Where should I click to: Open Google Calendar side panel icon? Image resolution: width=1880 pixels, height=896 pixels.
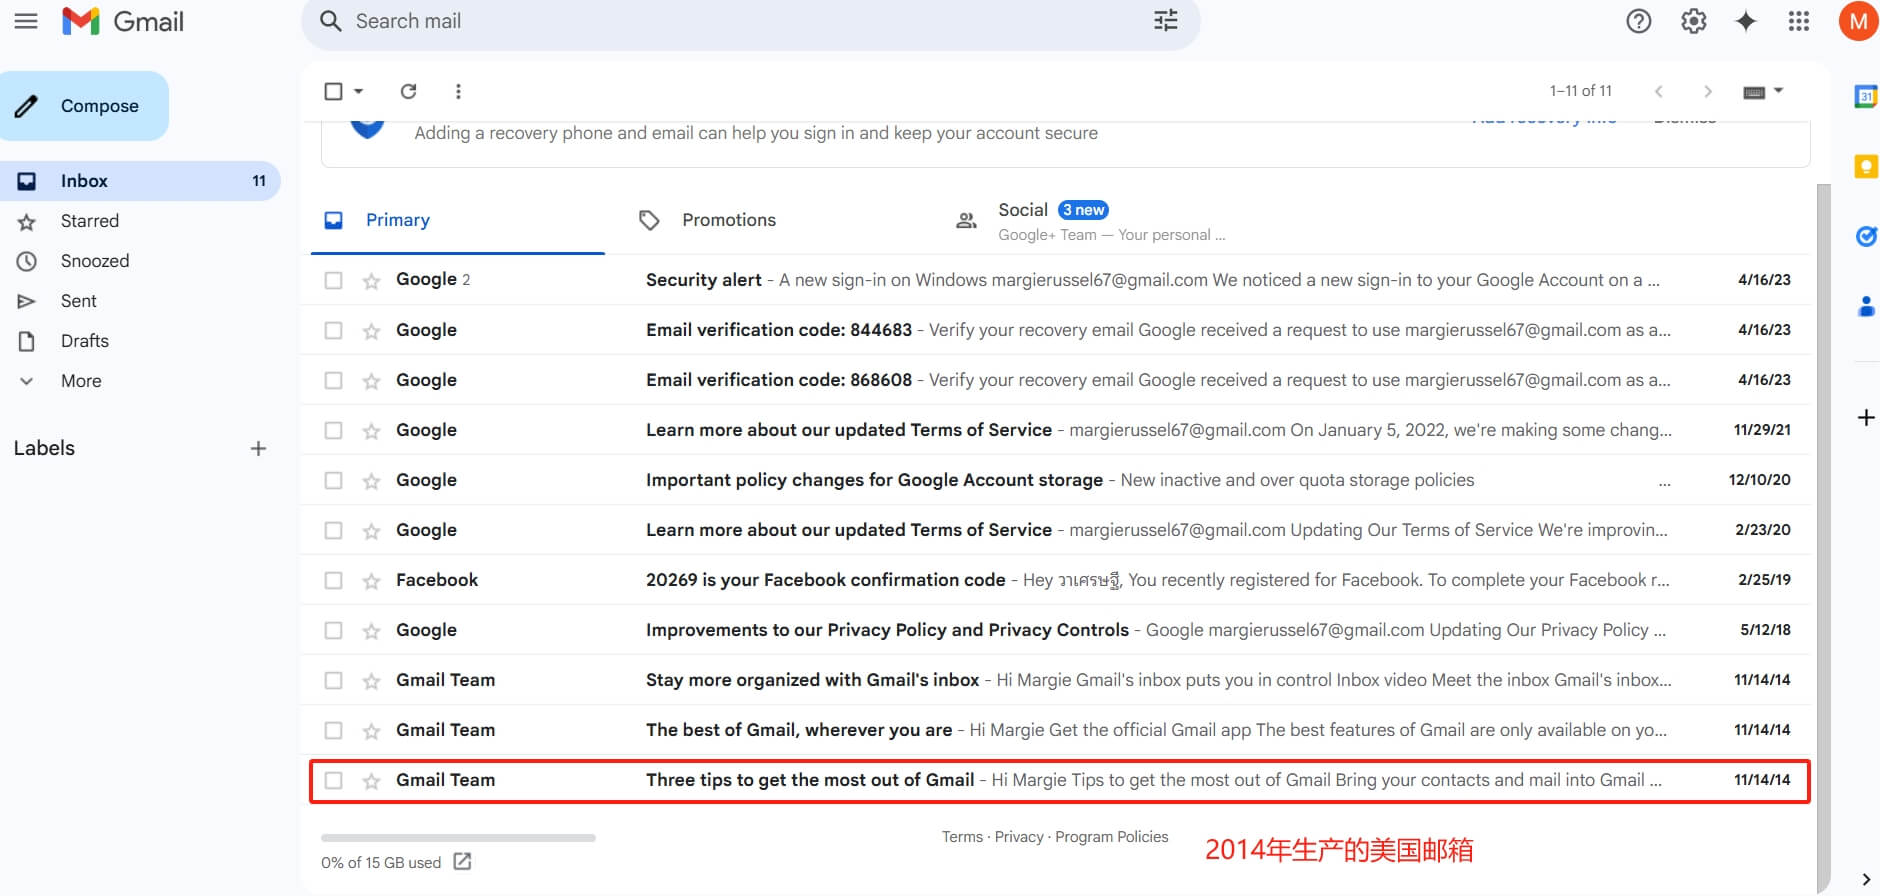pyautogui.click(x=1866, y=96)
